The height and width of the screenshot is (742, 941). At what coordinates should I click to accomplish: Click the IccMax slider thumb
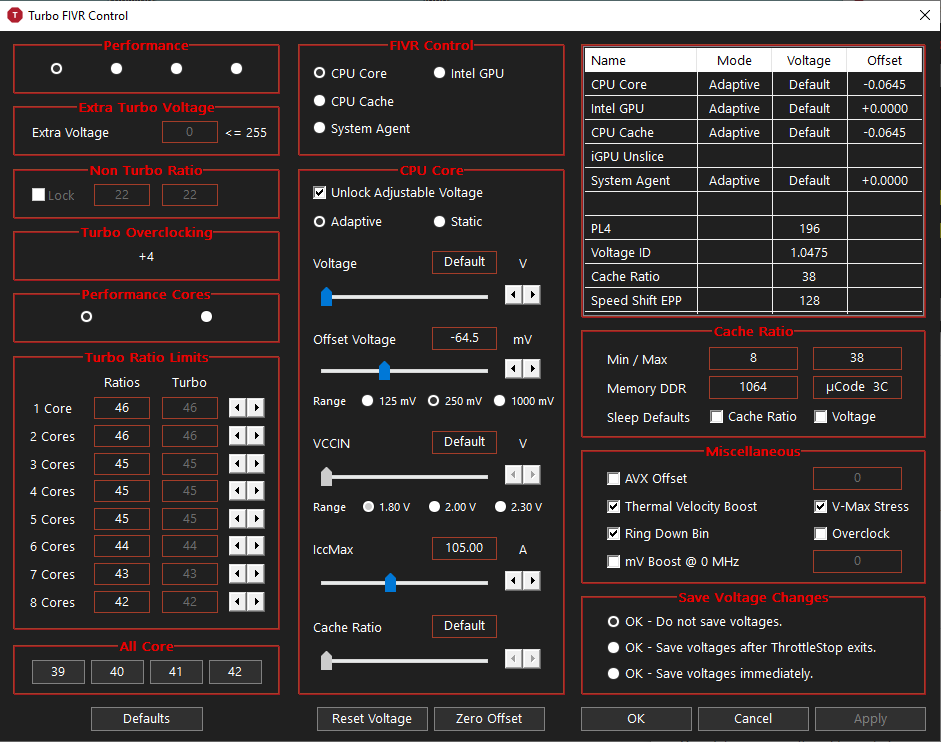click(x=390, y=582)
